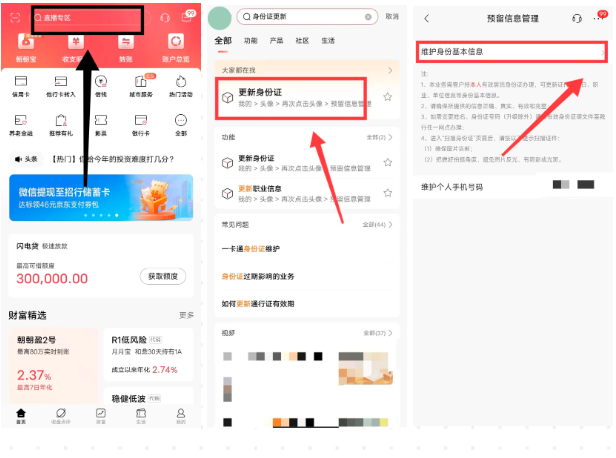Open headset icon on 预留信息管理 screen
The width and height of the screenshot is (616, 458).
(577, 18)
